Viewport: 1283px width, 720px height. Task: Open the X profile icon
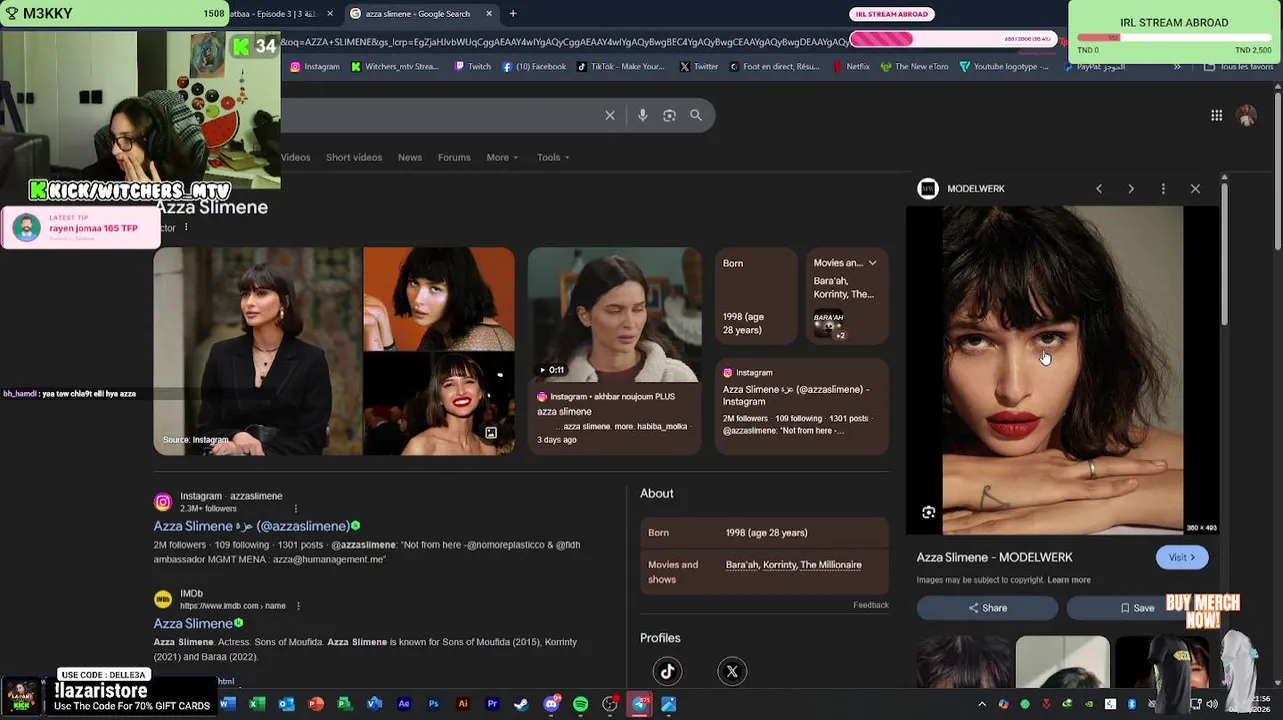click(x=732, y=672)
